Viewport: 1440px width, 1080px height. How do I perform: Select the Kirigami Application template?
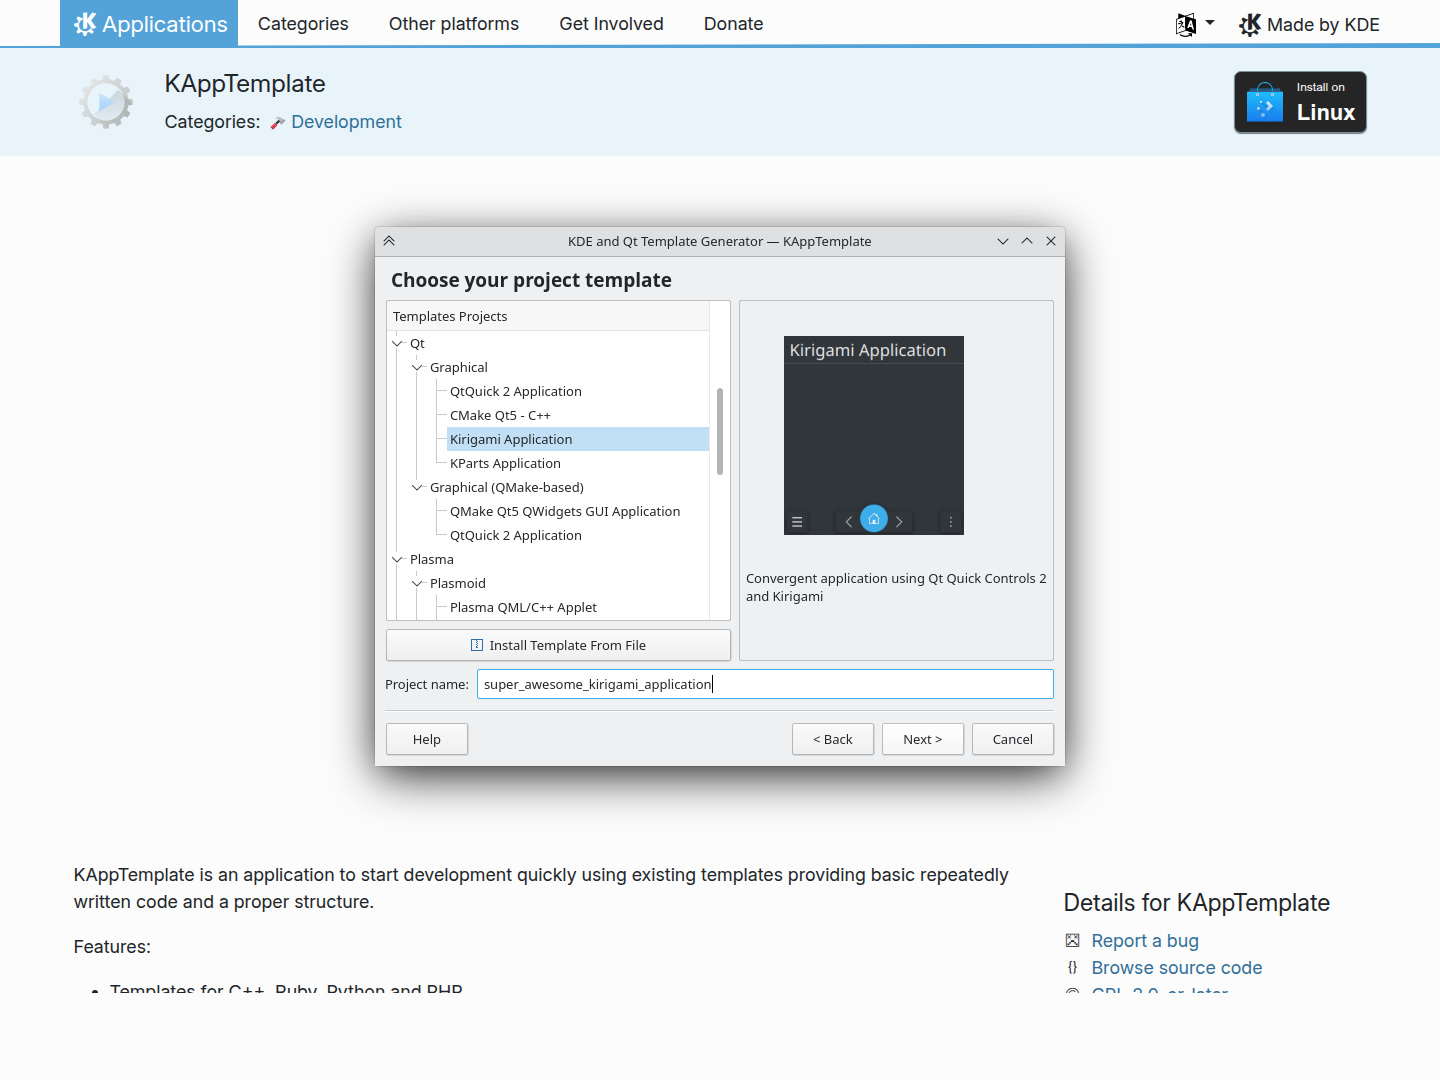(x=578, y=439)
